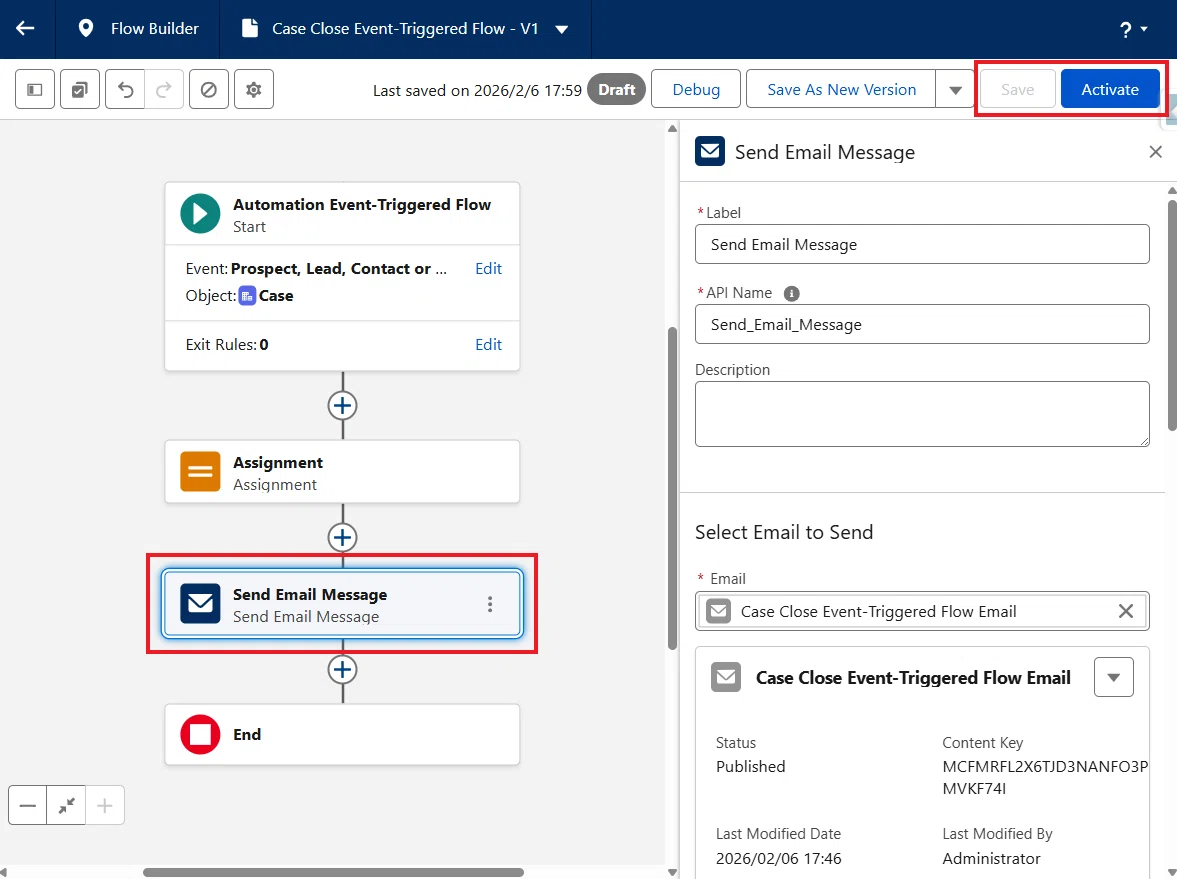1177x879 pixels.
Task: Redo the last change
Action: (x=164, y=89)
